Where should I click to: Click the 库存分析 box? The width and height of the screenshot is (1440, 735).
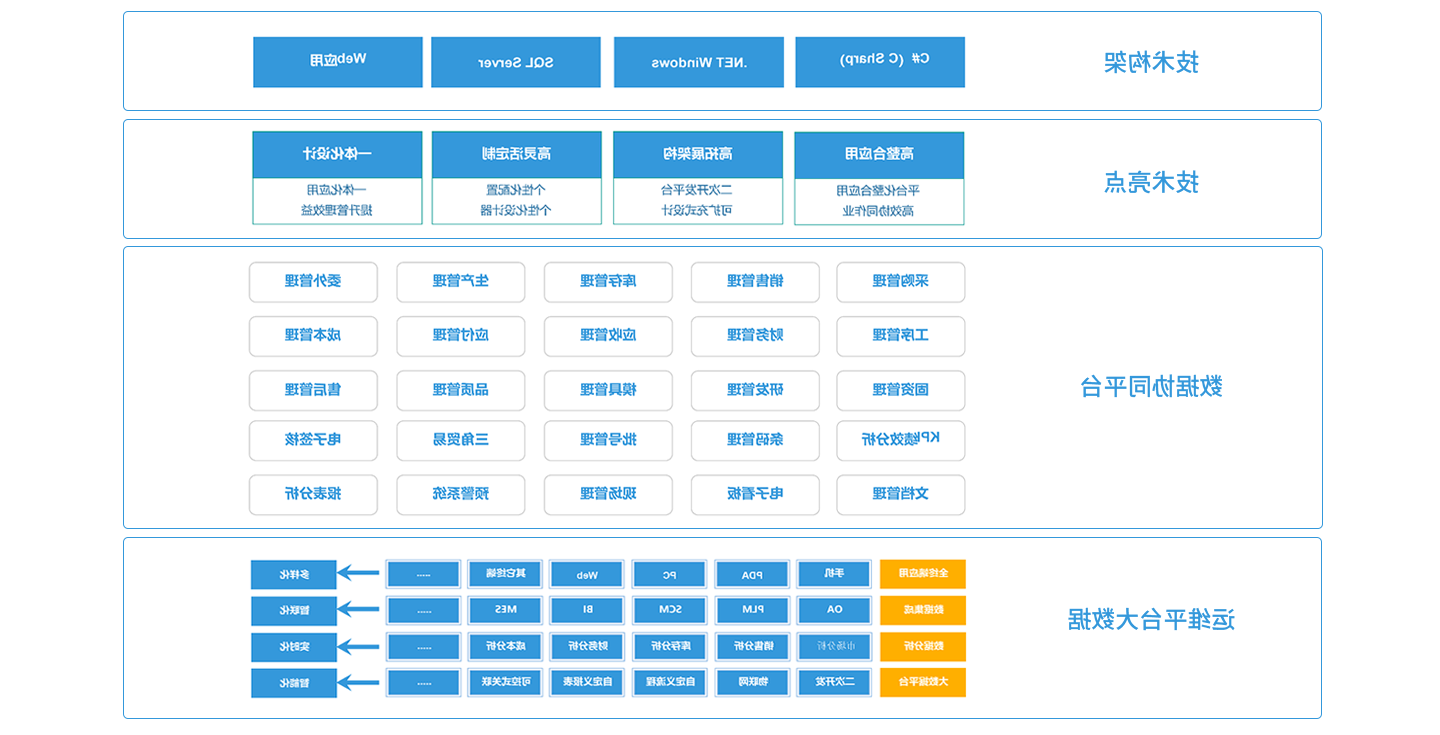point(669,647)
